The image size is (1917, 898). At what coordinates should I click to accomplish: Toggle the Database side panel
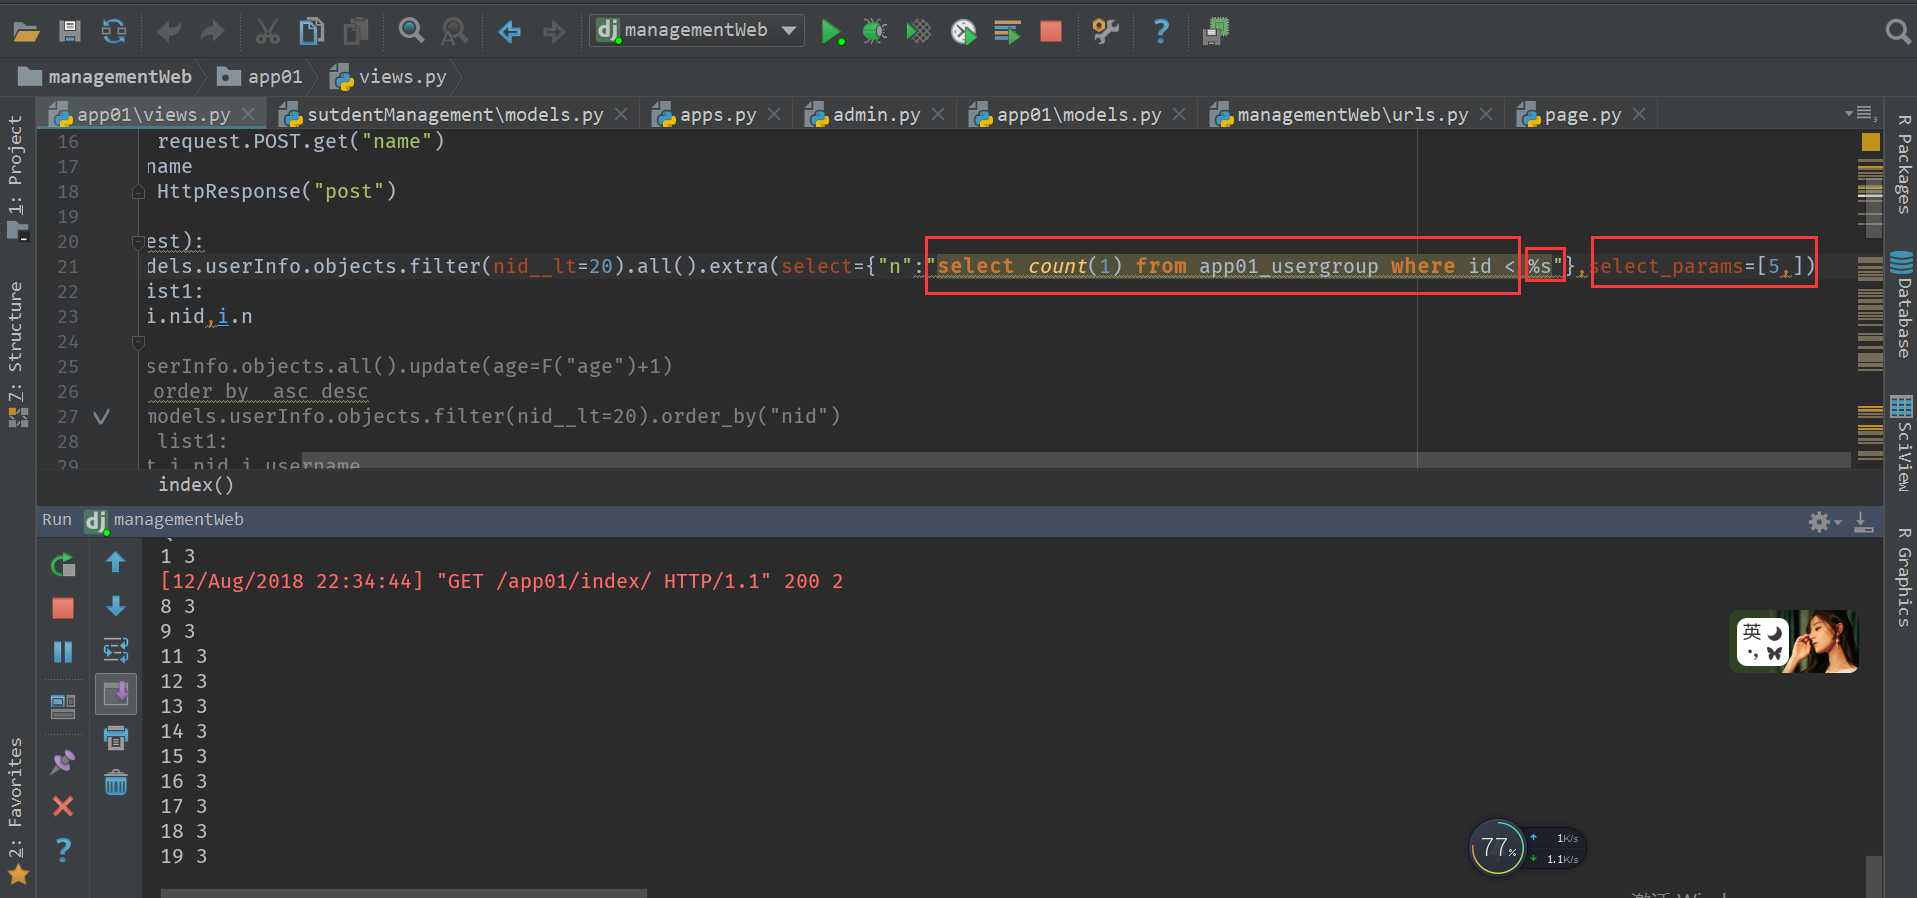pos(1903,305)
